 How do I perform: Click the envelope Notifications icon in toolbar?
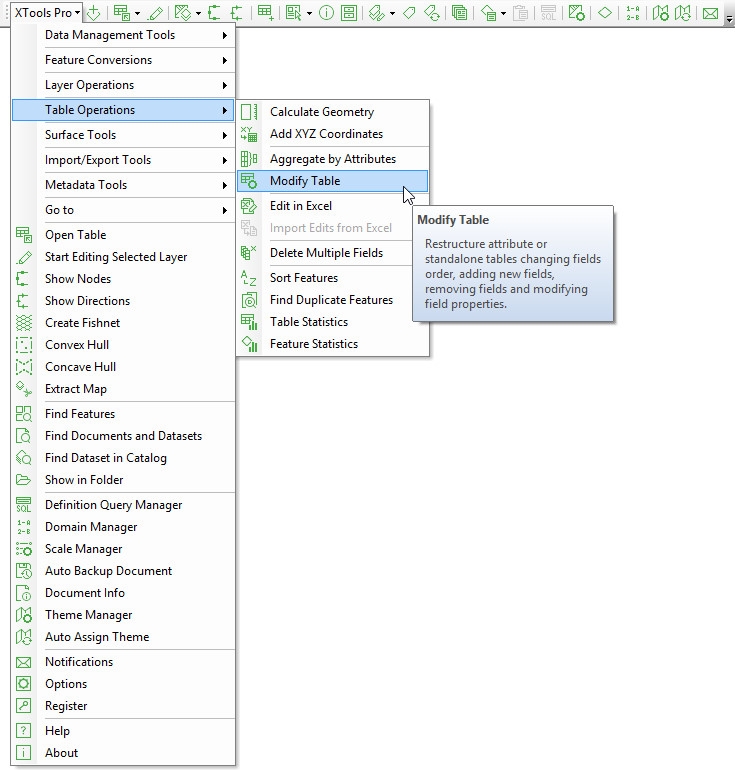point(710,13)
